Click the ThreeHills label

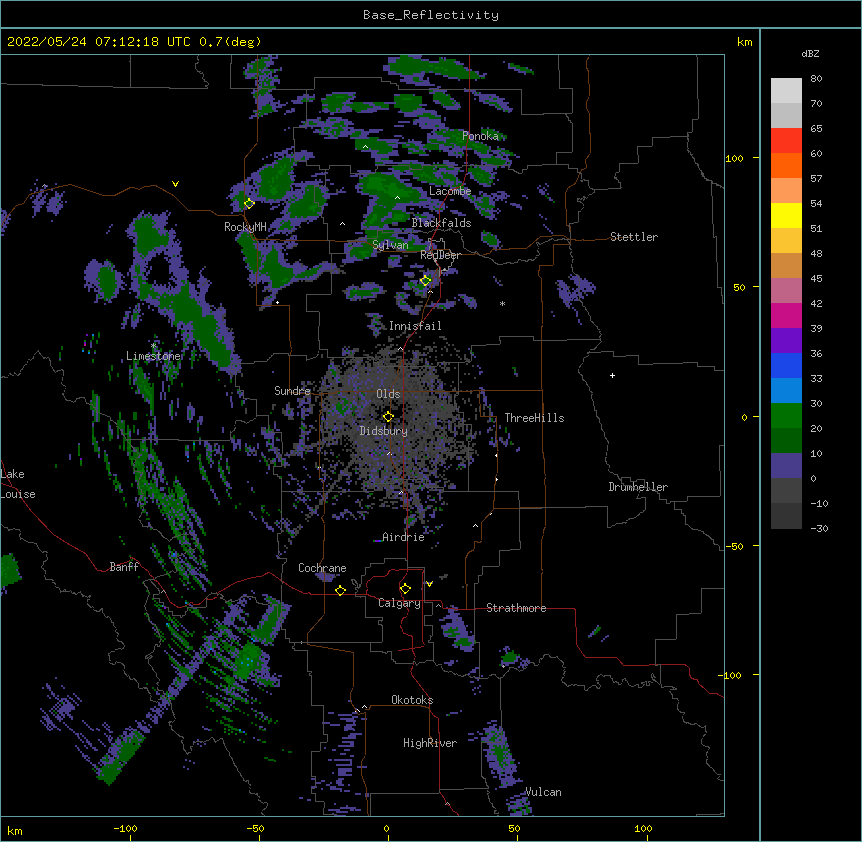click(x=534, y=418)
